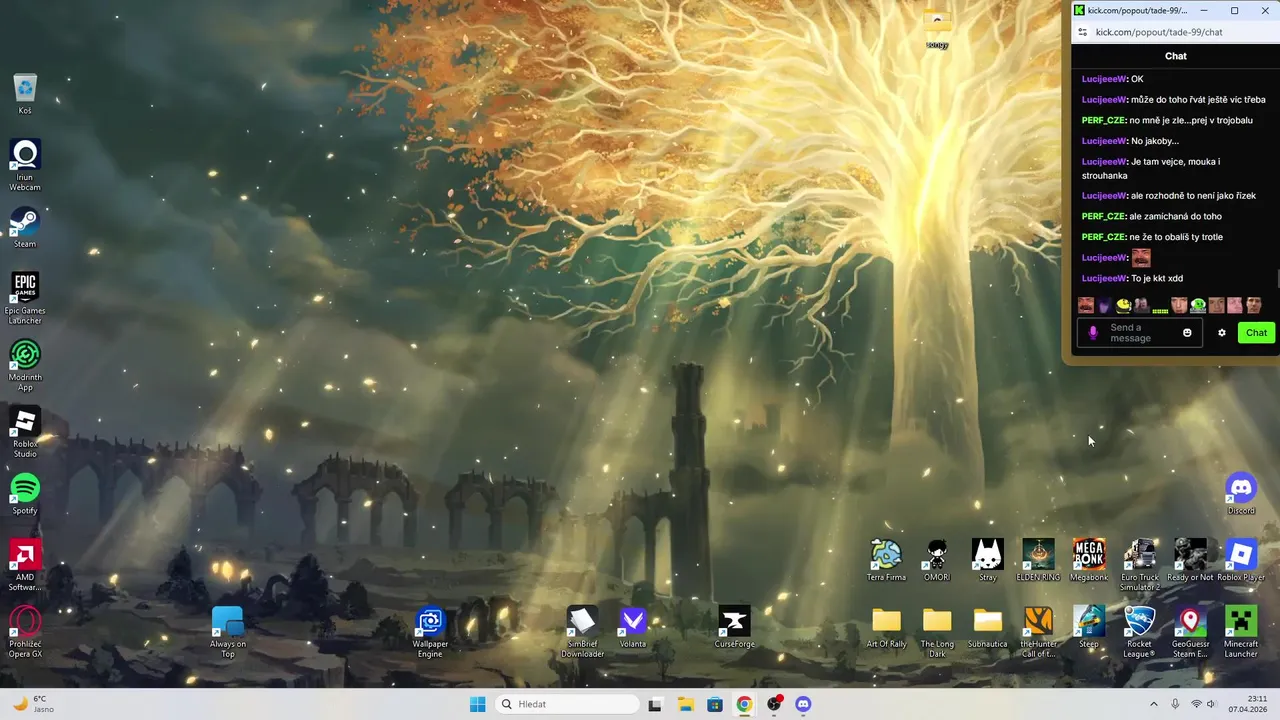Open Microsoft Store on taskbar
Screen dimensions: 1280x720
[715, 704]
